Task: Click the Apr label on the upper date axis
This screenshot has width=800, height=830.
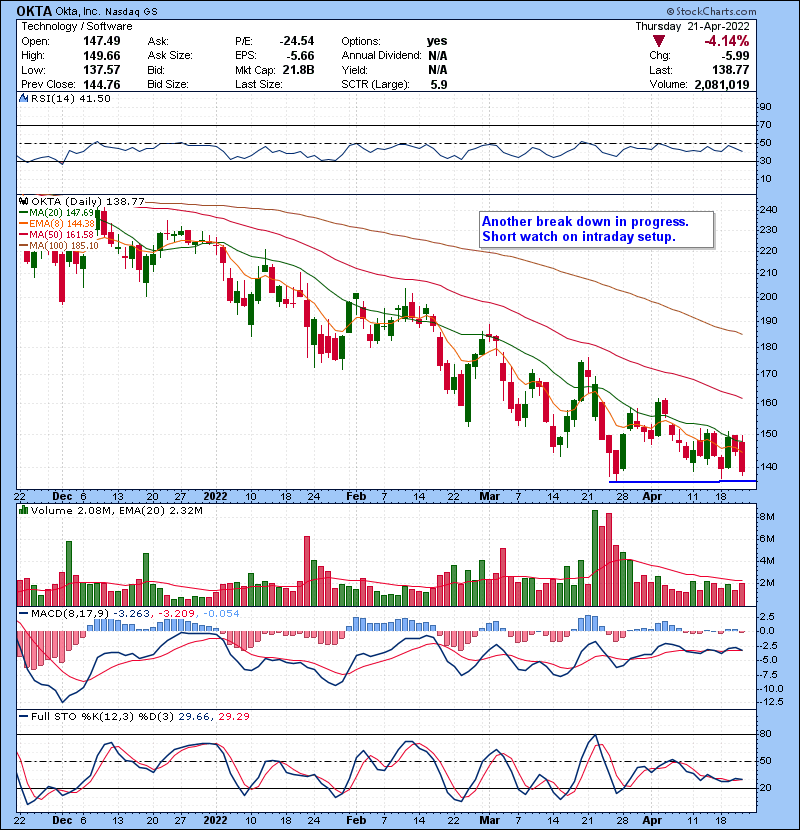Action: tap(652, 497)
